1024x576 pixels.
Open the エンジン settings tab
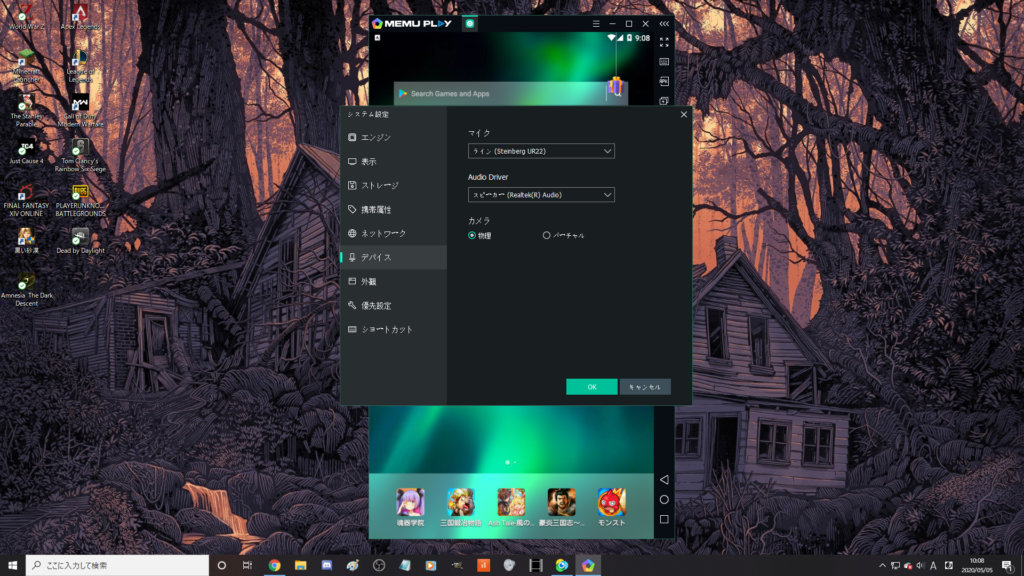393,137
